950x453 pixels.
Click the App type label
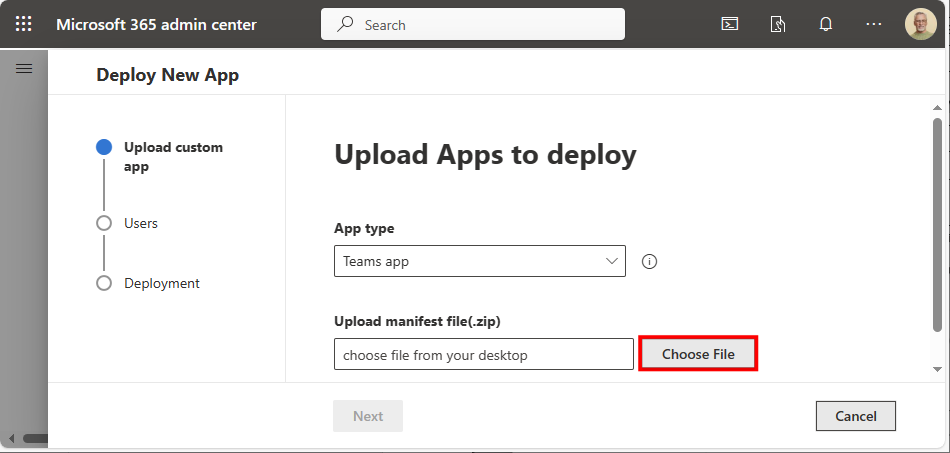pos(364,228)
